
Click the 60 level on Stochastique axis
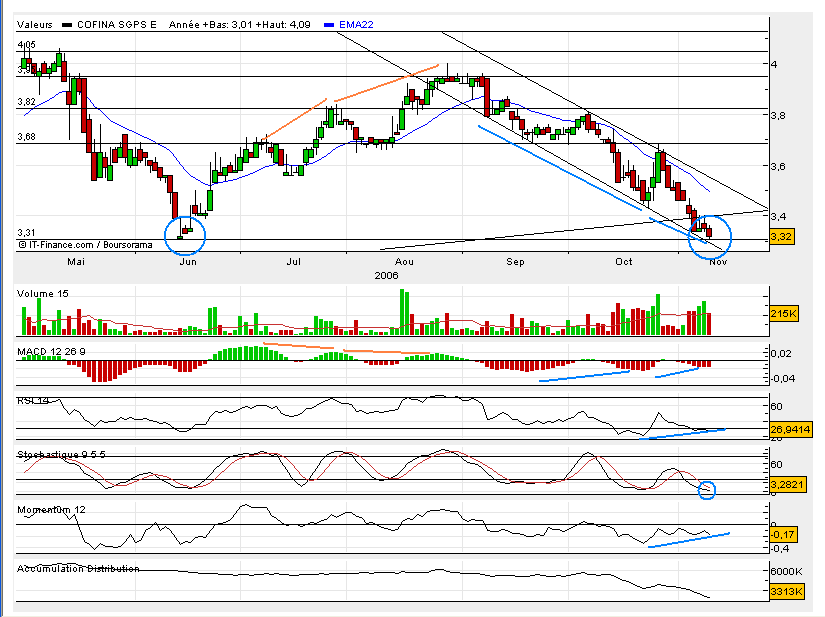777,464
